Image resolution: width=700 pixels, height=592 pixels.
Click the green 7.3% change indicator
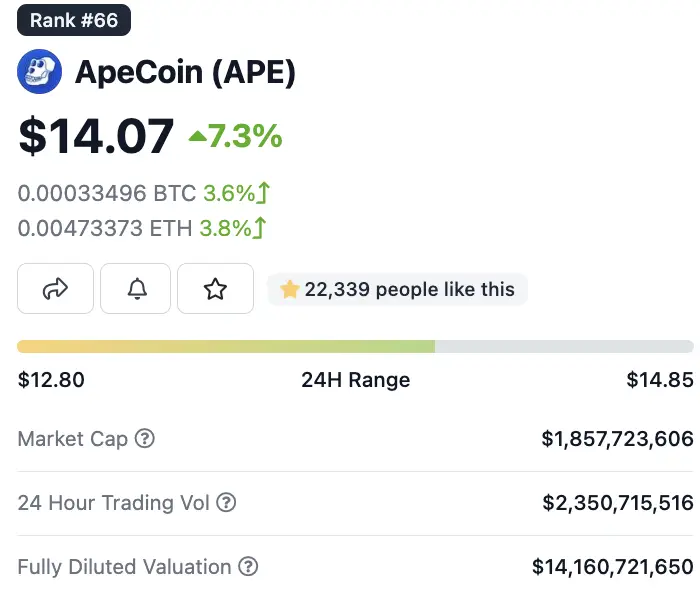point(236,137)
